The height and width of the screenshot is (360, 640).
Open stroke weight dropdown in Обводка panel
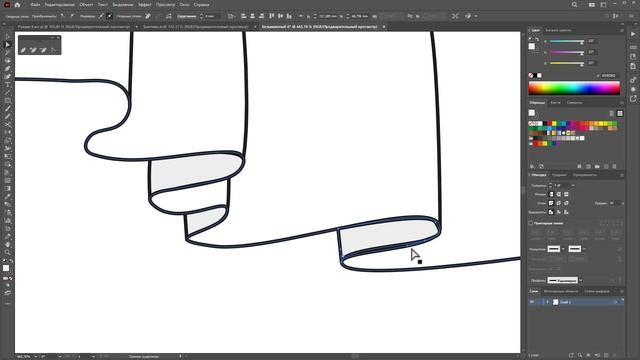click(x=573, y=185)
